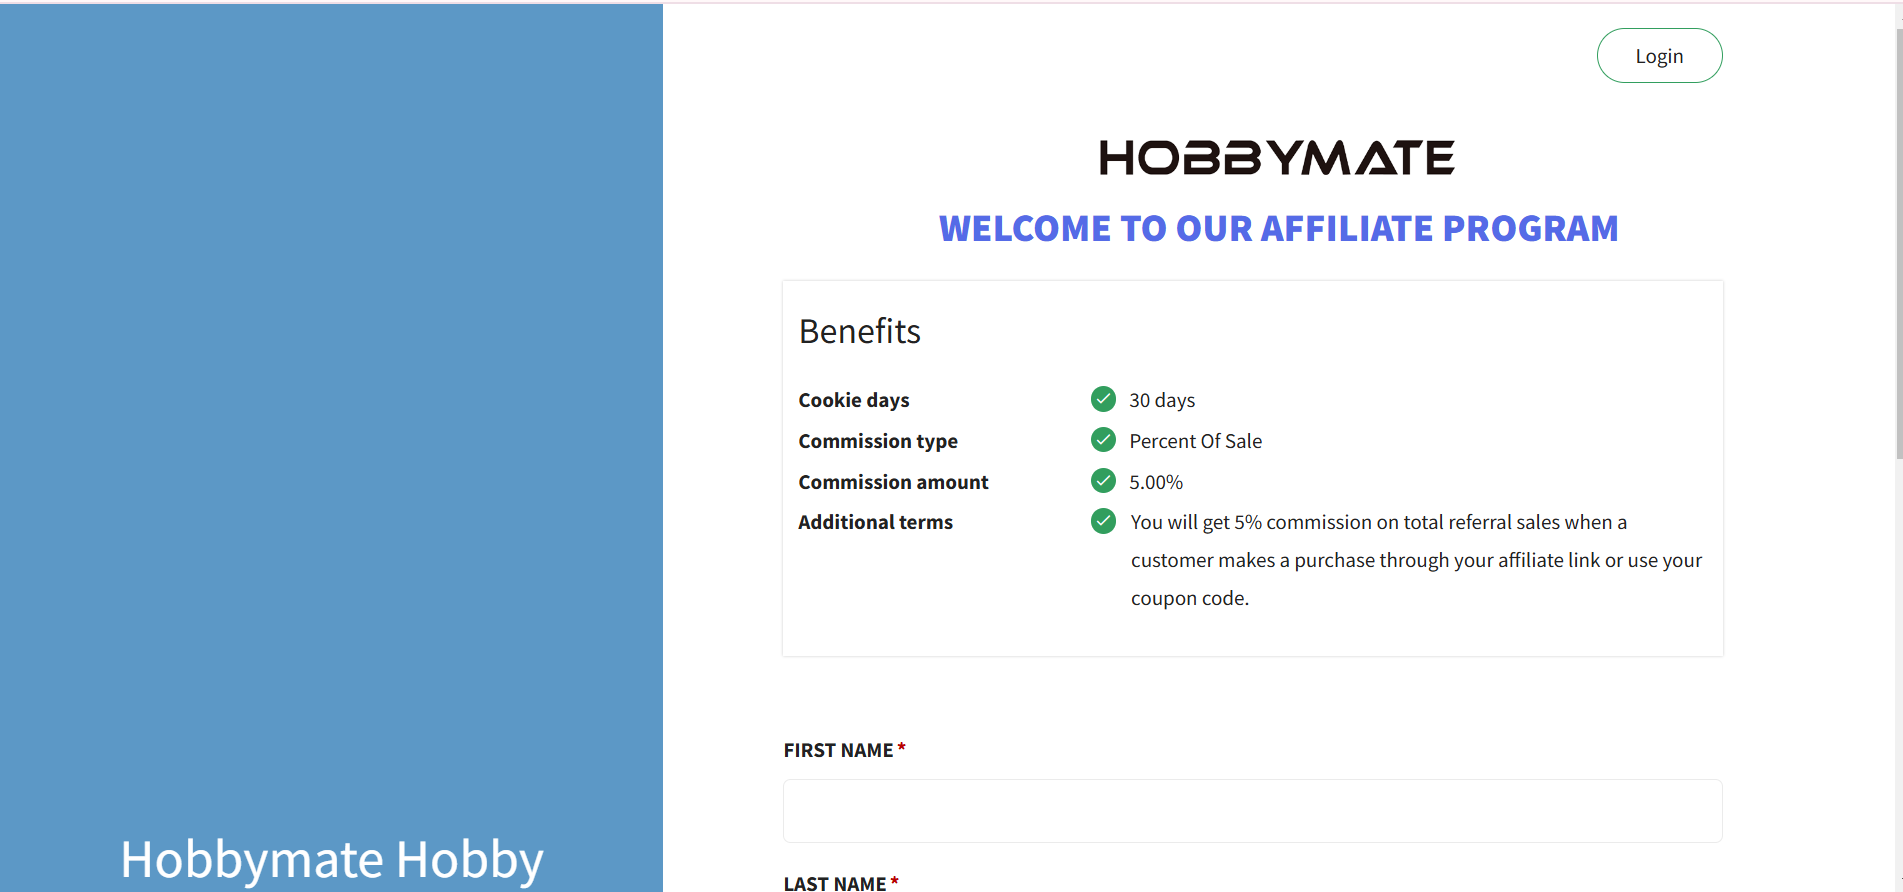Select the 'Commission type' label
This screenshot has height=892, width=1903.
click(878, 441)
